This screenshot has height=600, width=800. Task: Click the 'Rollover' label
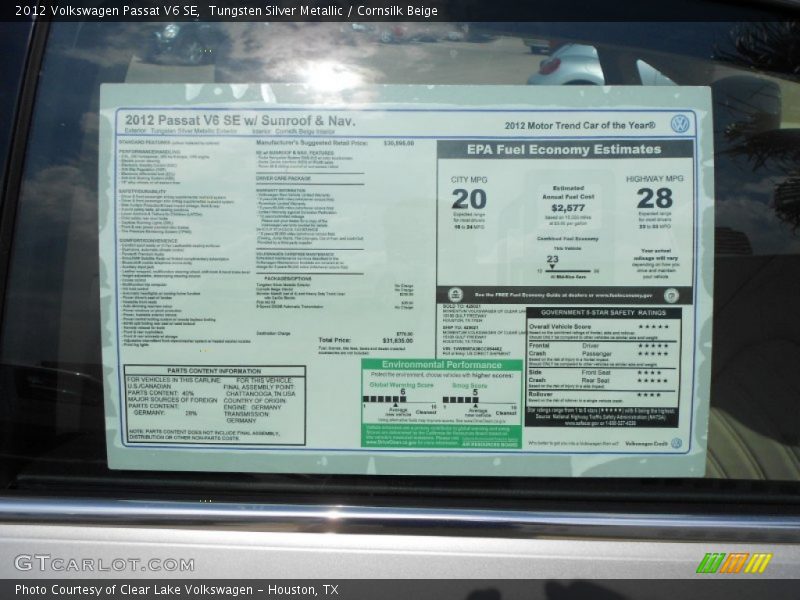(540, 394)
